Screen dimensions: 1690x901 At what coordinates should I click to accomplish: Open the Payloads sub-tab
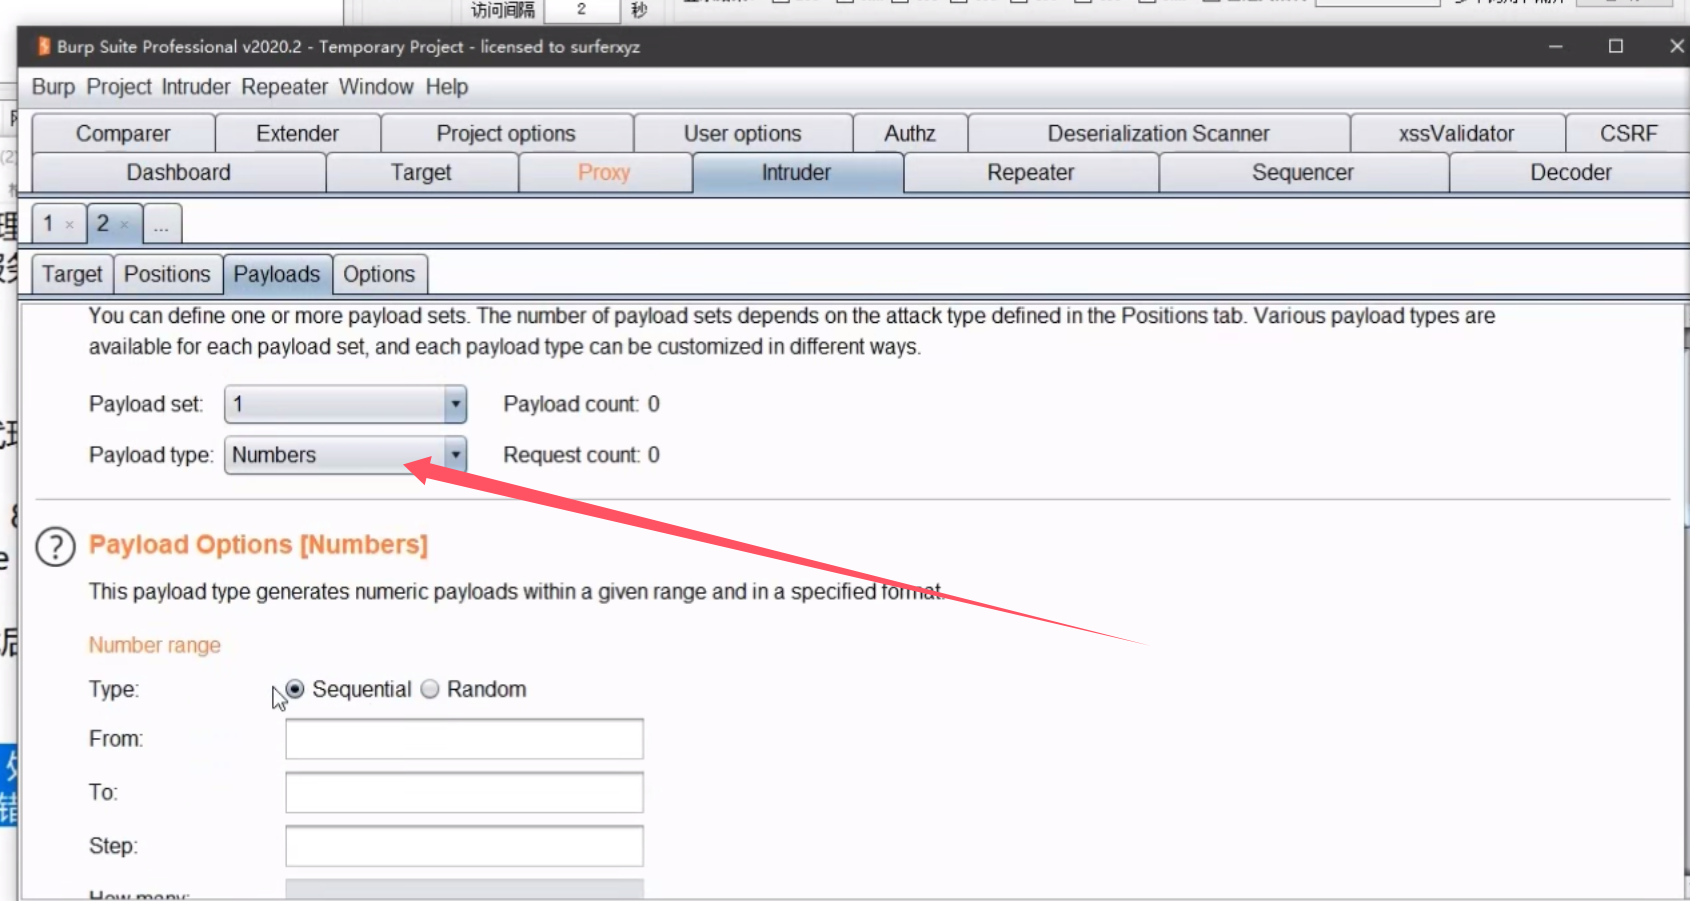277,274
